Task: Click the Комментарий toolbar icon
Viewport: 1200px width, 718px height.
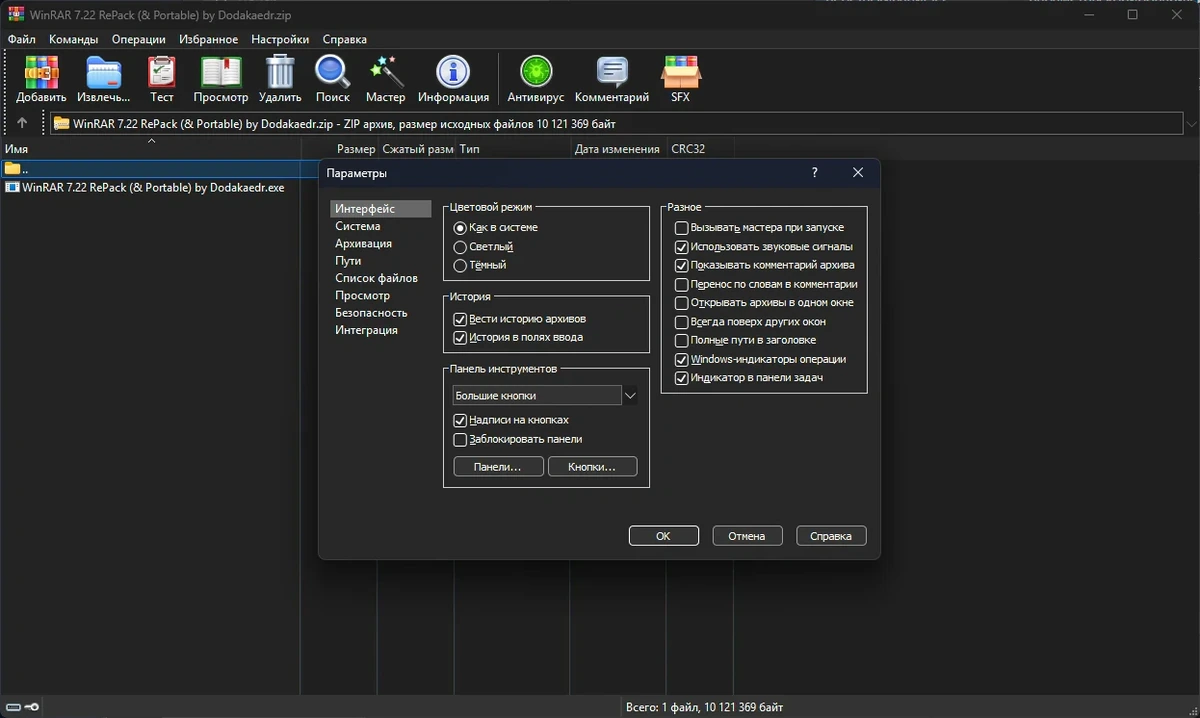Action: coord(612,79)
